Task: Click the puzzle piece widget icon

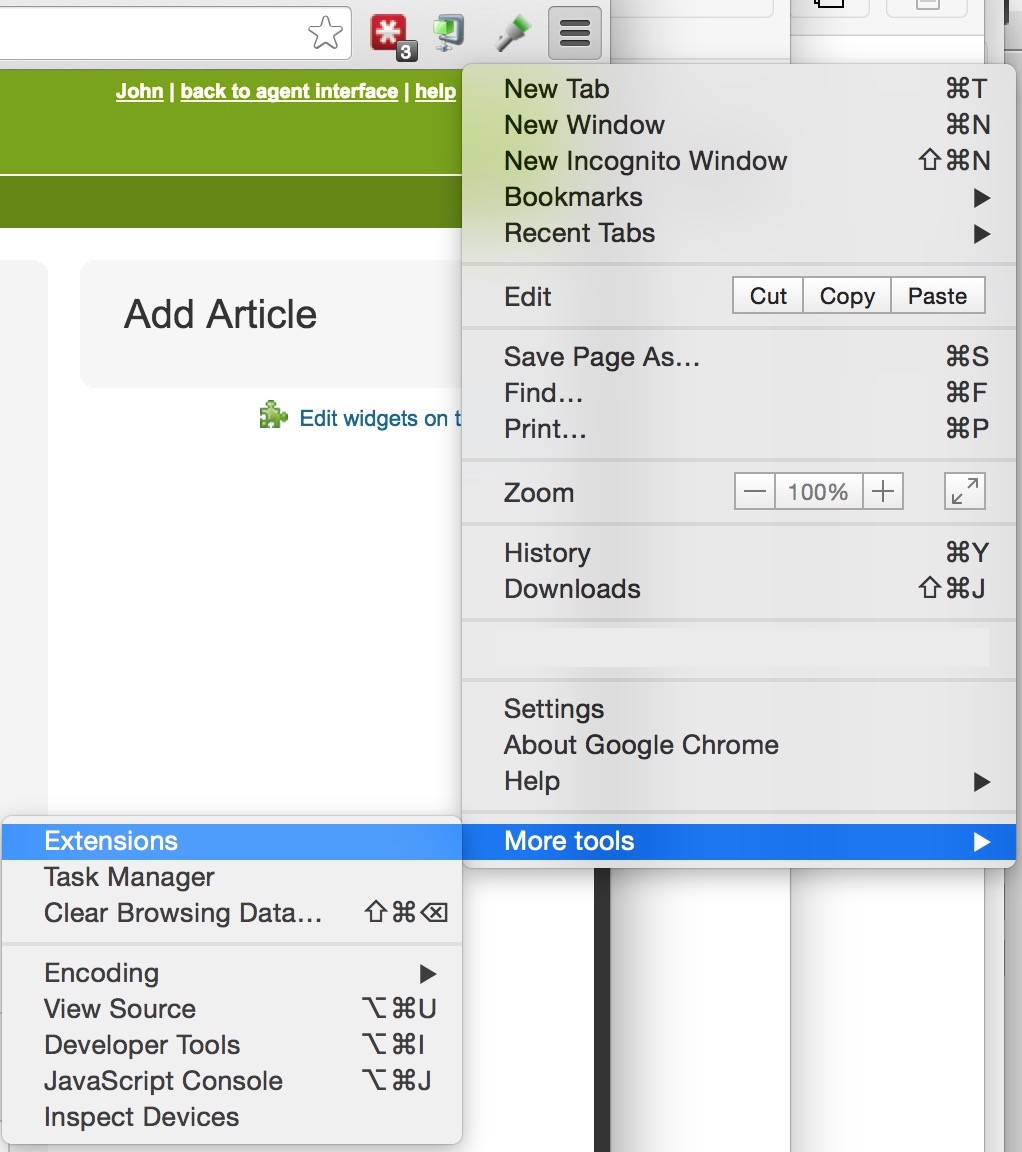Action: [x=273, y=417]
